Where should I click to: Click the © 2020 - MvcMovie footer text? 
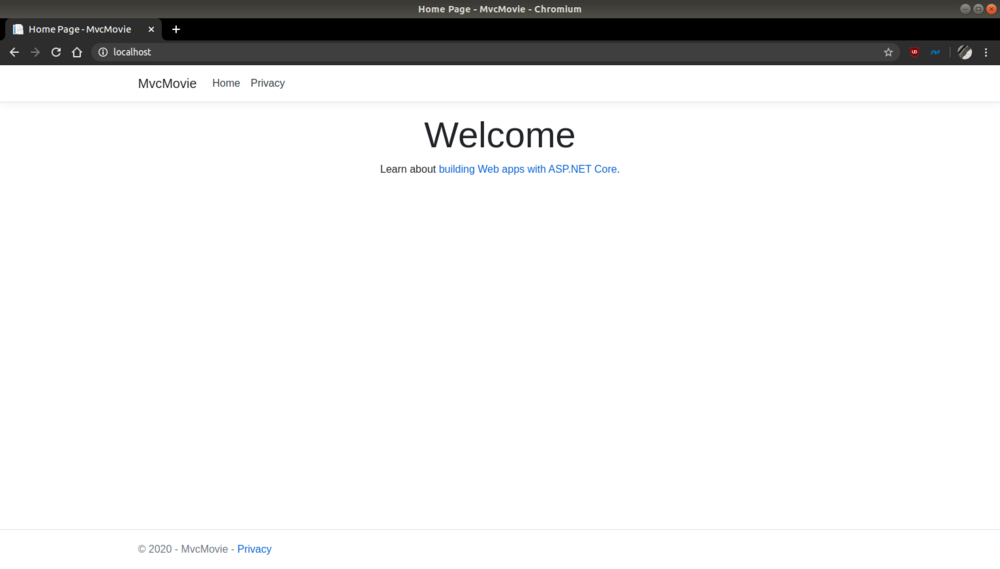[182, 549]
